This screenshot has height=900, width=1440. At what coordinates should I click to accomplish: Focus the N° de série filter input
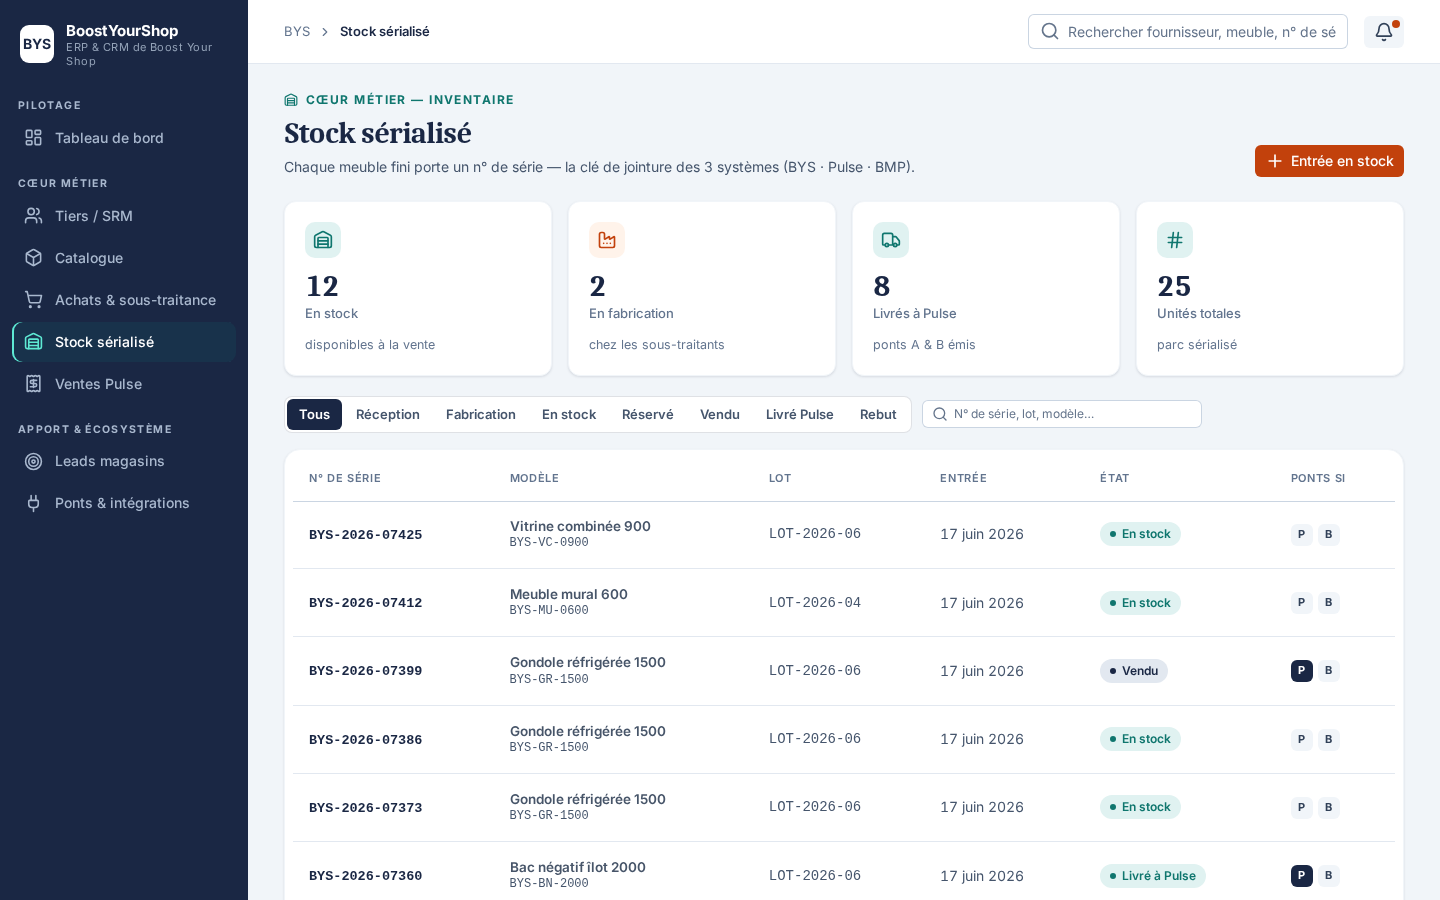pyautogui.click(x=1062, y=414)
